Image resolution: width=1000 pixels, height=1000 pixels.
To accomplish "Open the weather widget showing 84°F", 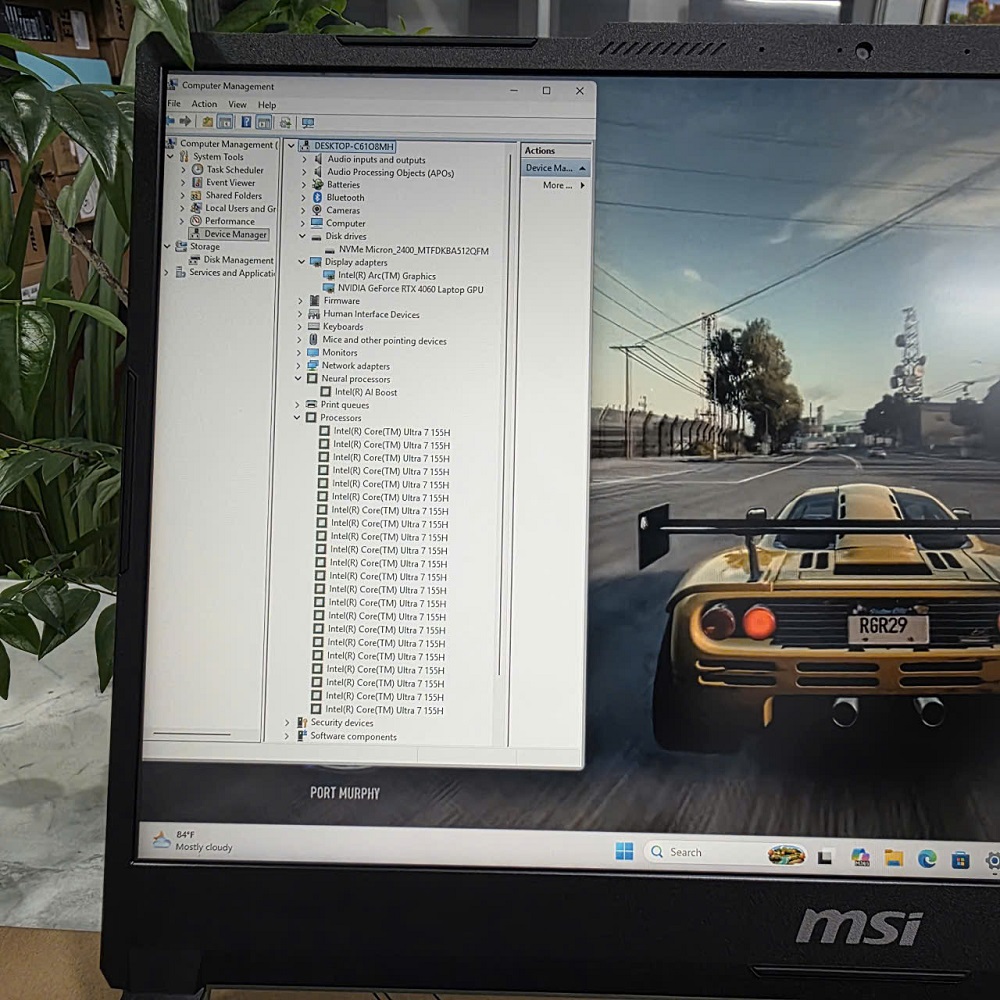I will coord(191,841).
